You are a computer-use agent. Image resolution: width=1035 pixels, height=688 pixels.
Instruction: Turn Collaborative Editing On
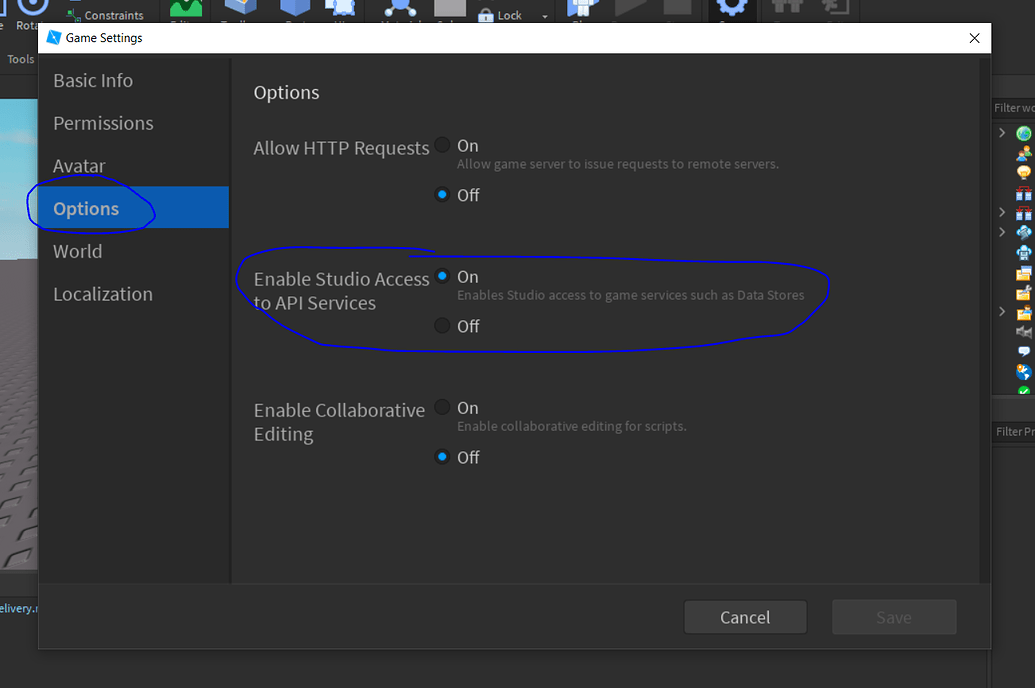coord(442,407)
